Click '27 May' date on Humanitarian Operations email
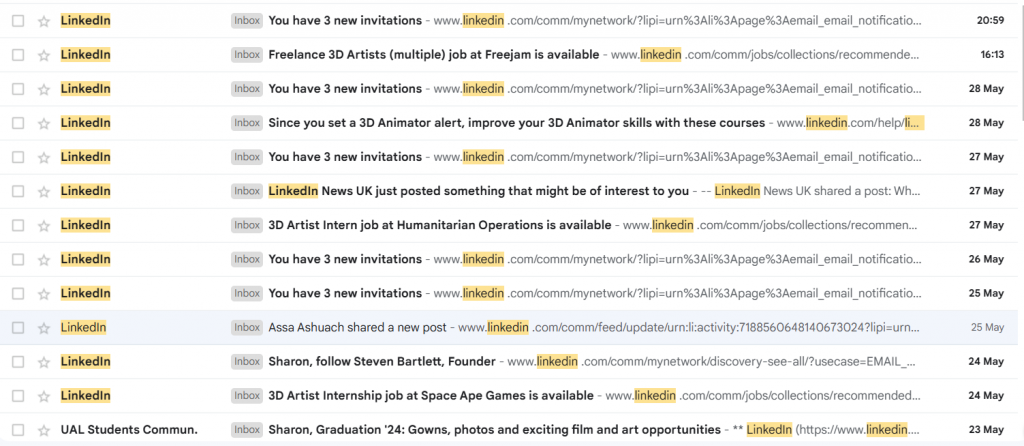 [986, 225]
